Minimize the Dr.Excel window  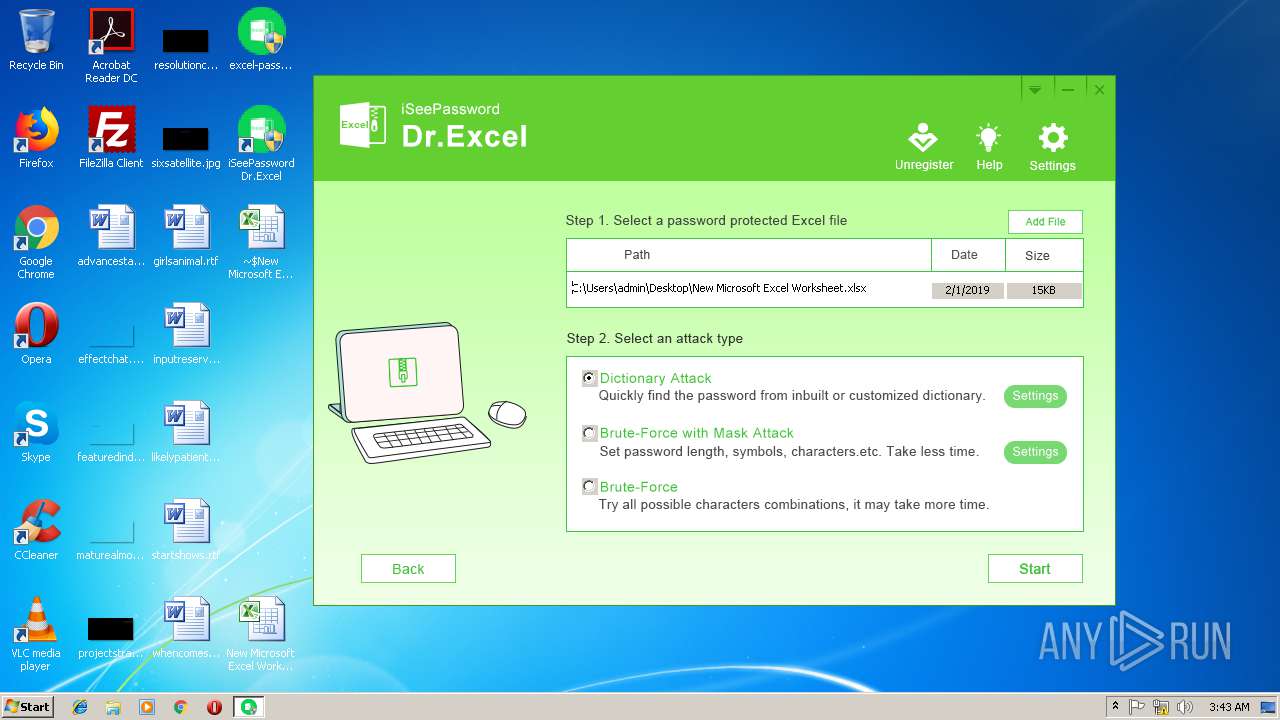[1068, 90]
